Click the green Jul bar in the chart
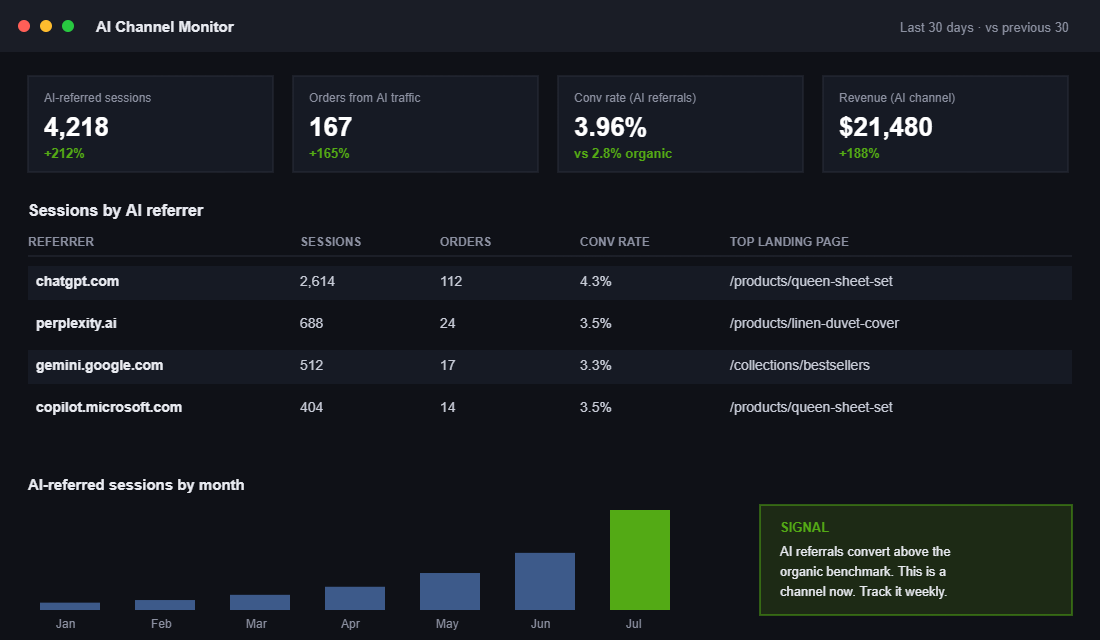The image size is (1100, 640). [640, 560]
